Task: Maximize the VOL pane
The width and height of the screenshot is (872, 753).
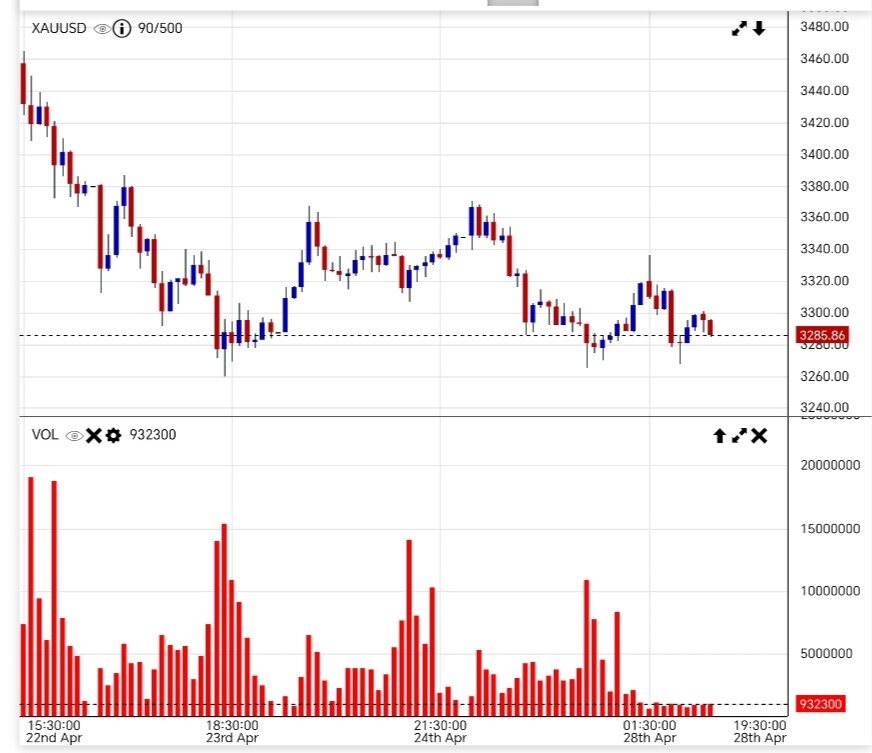Action: 739,435
